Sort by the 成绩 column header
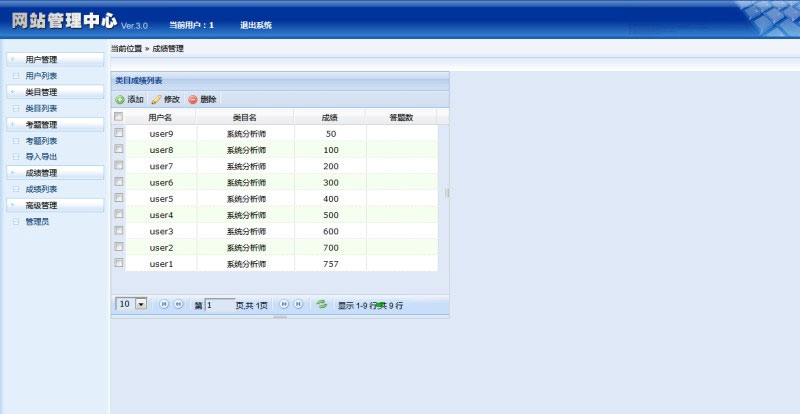 tap(330, 117)
